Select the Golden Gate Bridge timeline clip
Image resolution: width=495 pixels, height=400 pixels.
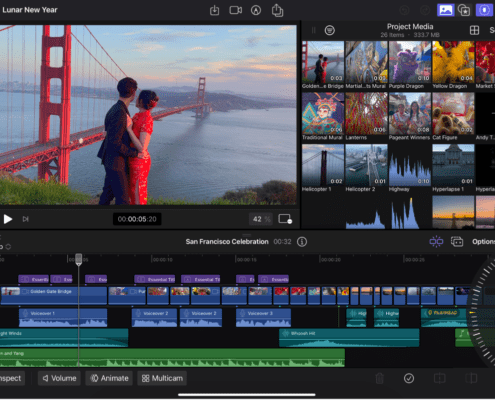pyautogui.click(x=54, y=295)
